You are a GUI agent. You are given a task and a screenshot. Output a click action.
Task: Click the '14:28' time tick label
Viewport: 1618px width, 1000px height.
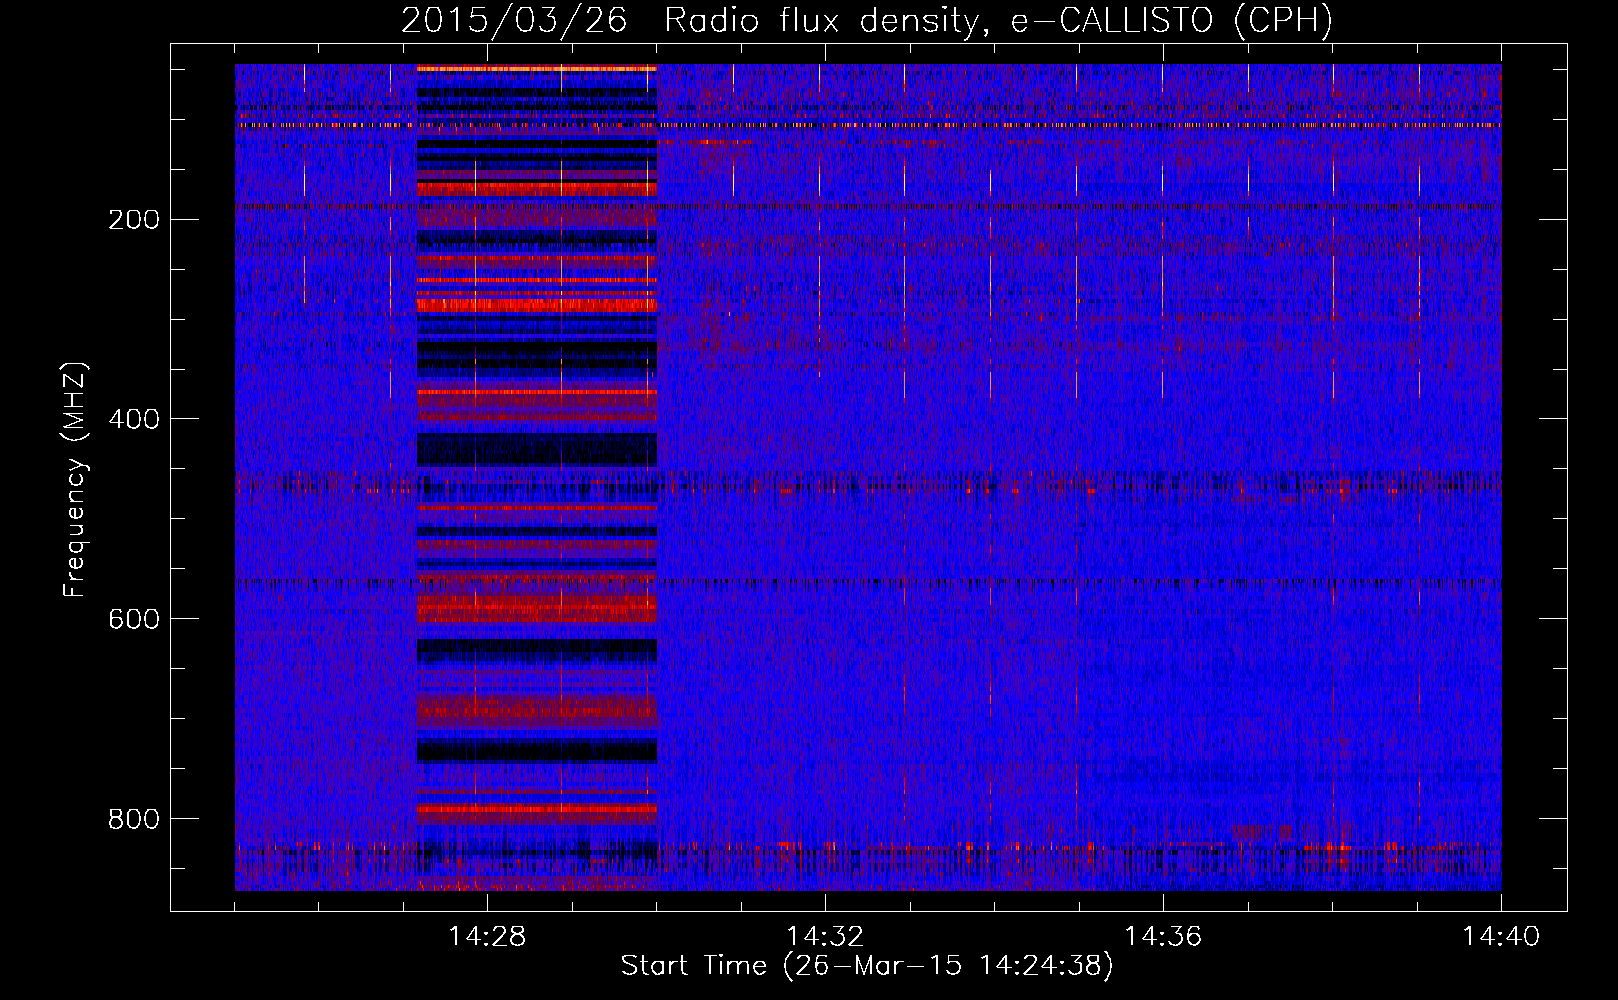[x=487, y=937]
